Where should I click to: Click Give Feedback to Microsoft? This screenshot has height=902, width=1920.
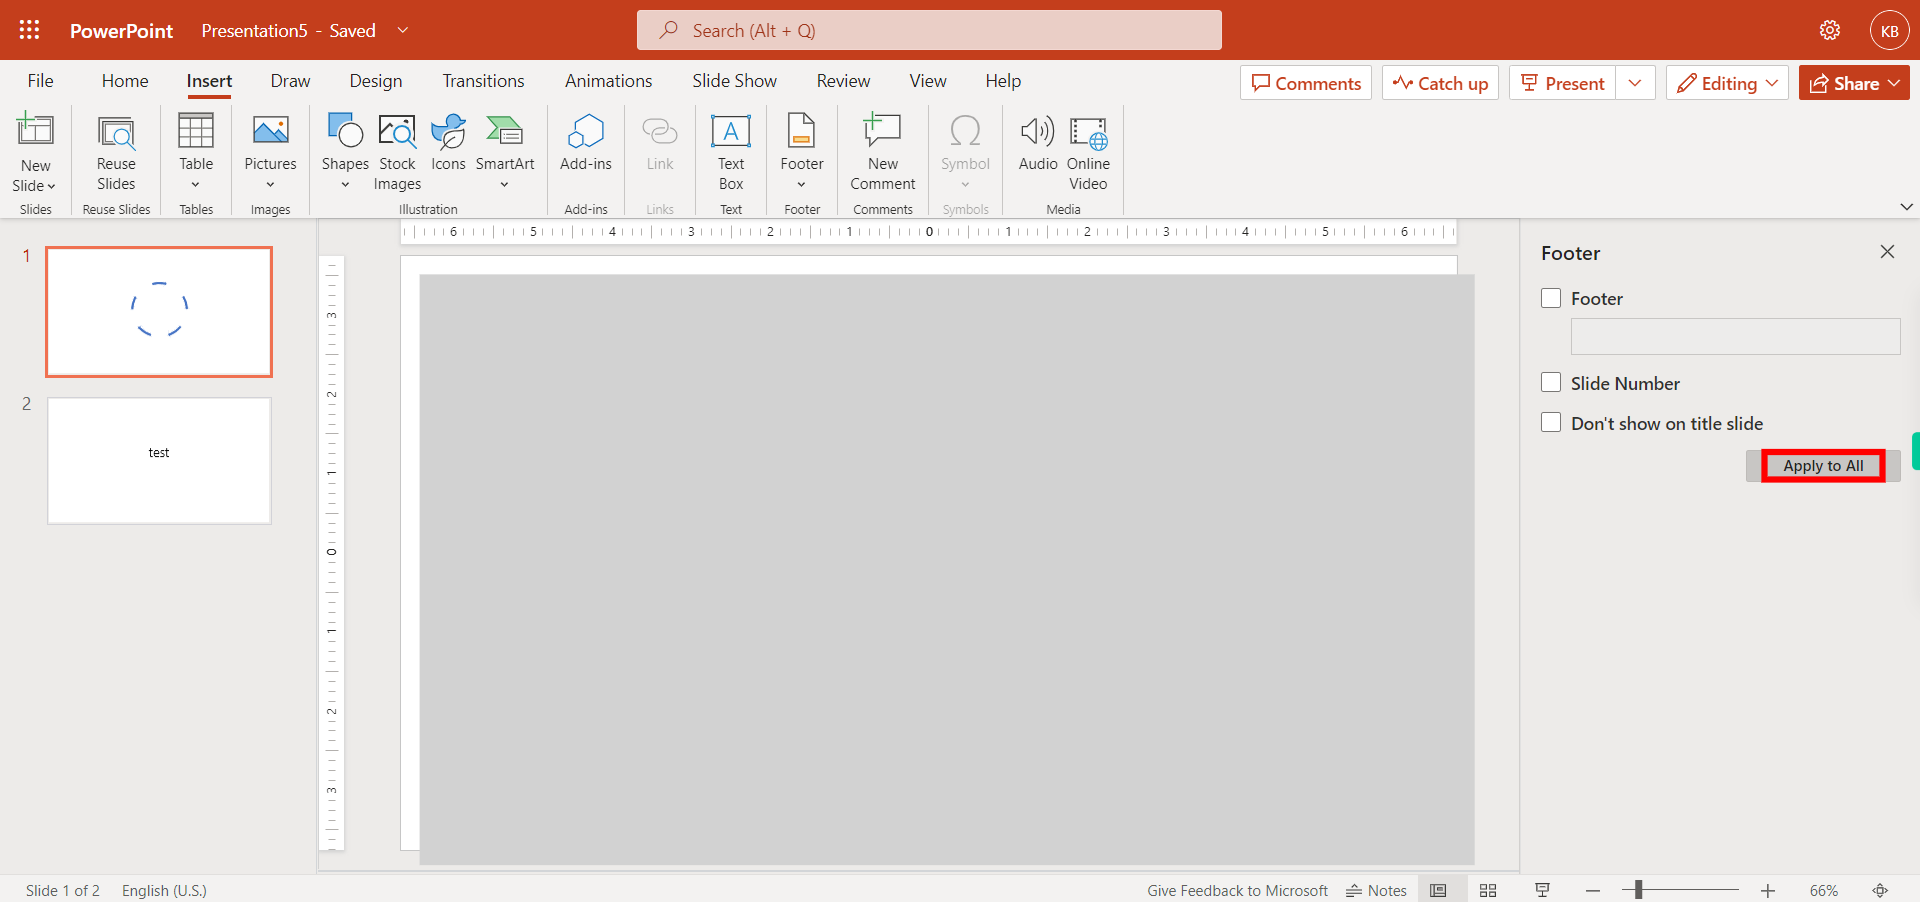[1237, 890]
